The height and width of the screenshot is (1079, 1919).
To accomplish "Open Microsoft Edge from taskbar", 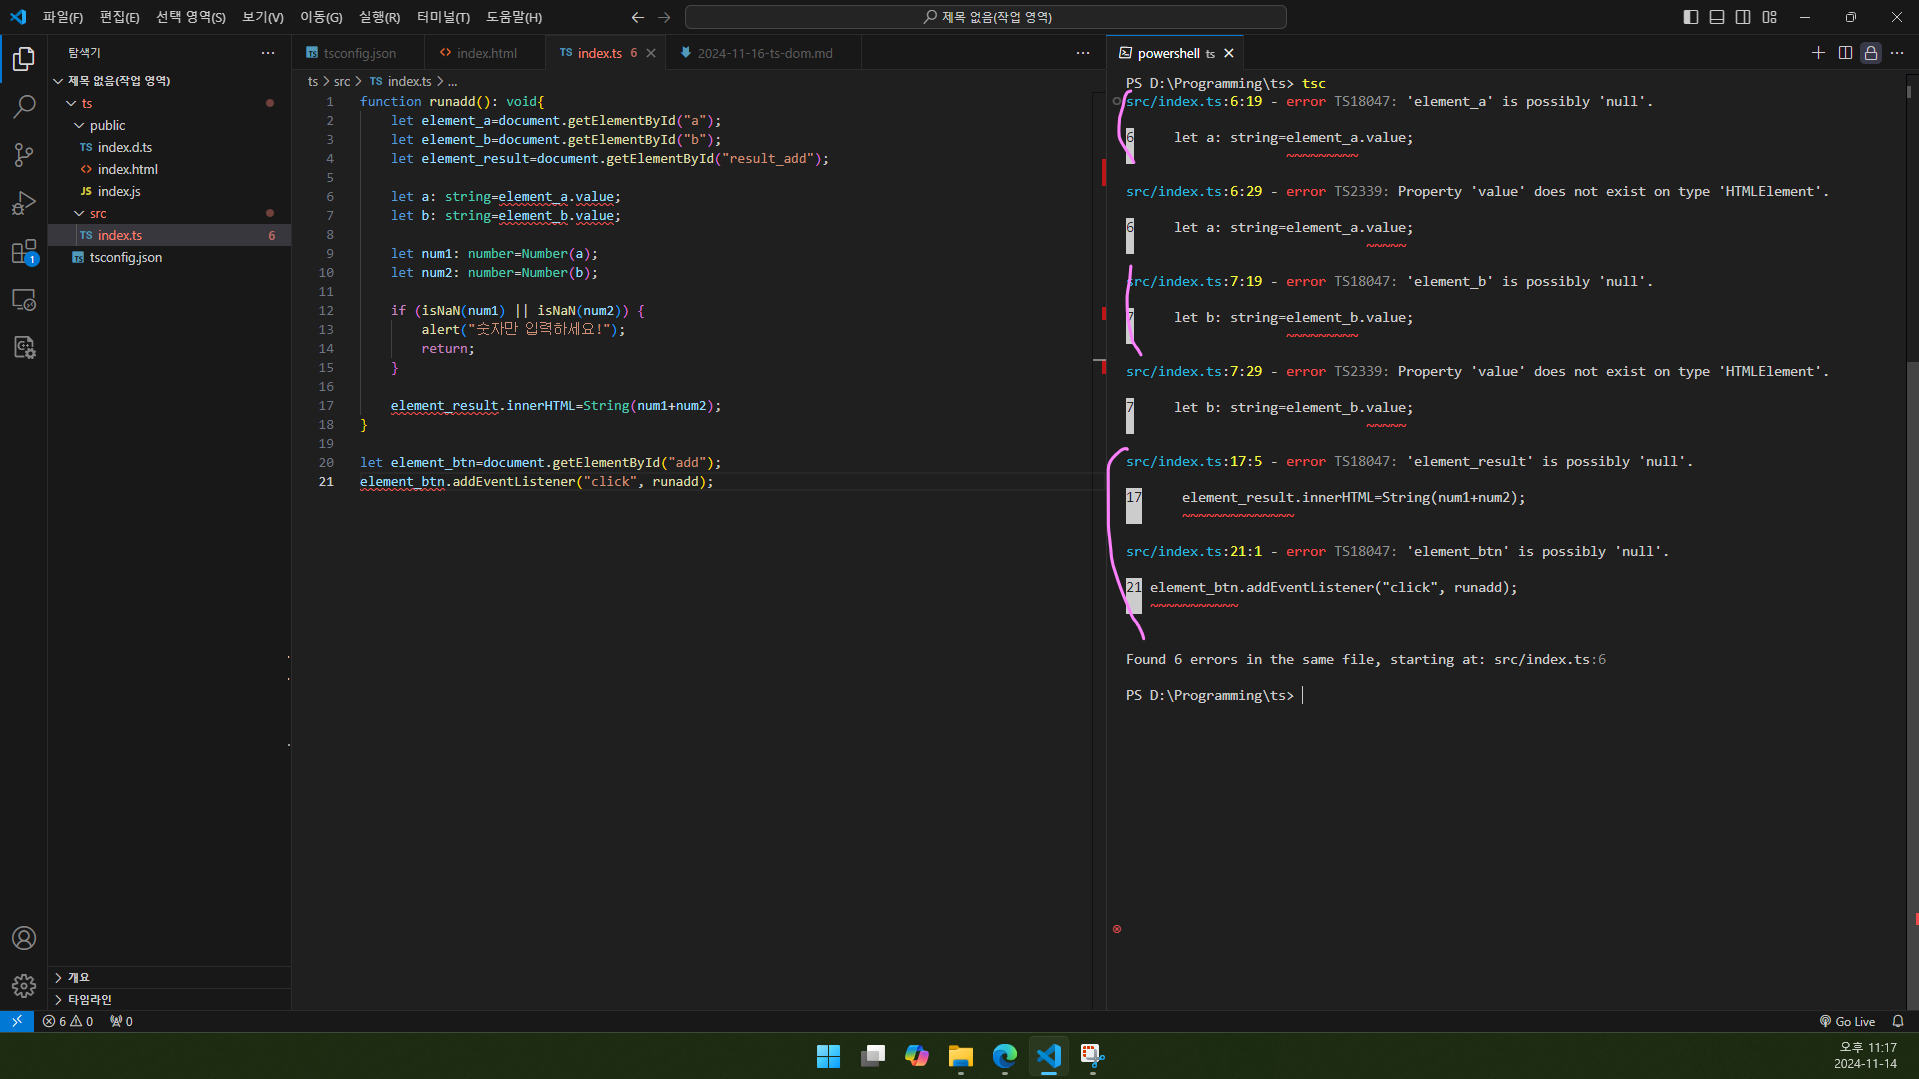I will click(x=1004, y=1056).
